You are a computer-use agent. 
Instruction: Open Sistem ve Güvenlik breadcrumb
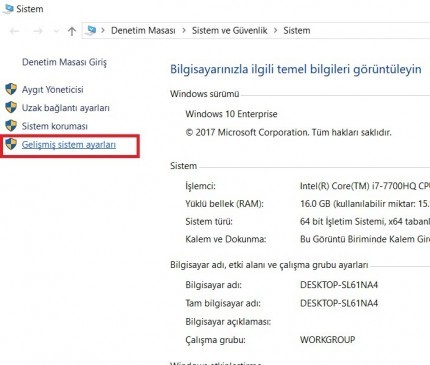pos(229,31)
